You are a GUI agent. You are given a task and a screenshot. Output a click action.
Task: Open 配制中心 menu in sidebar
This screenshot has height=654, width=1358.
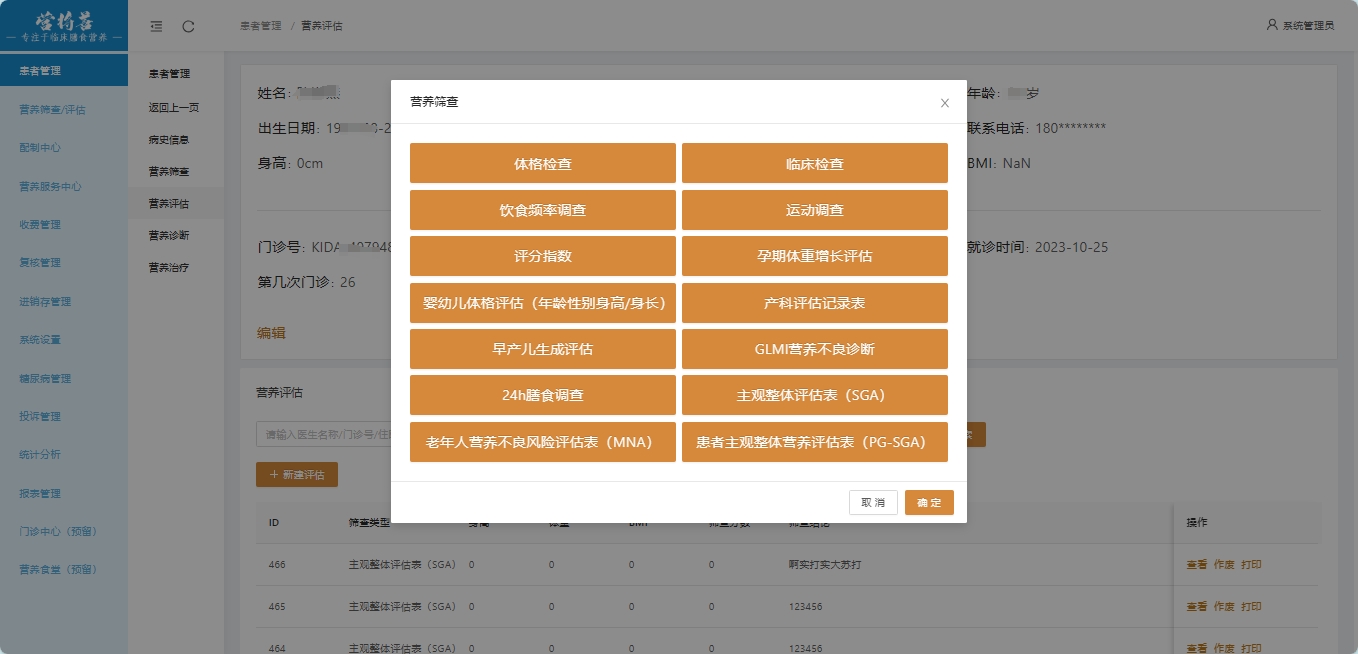pyautogui.click(x=40, y=147)
